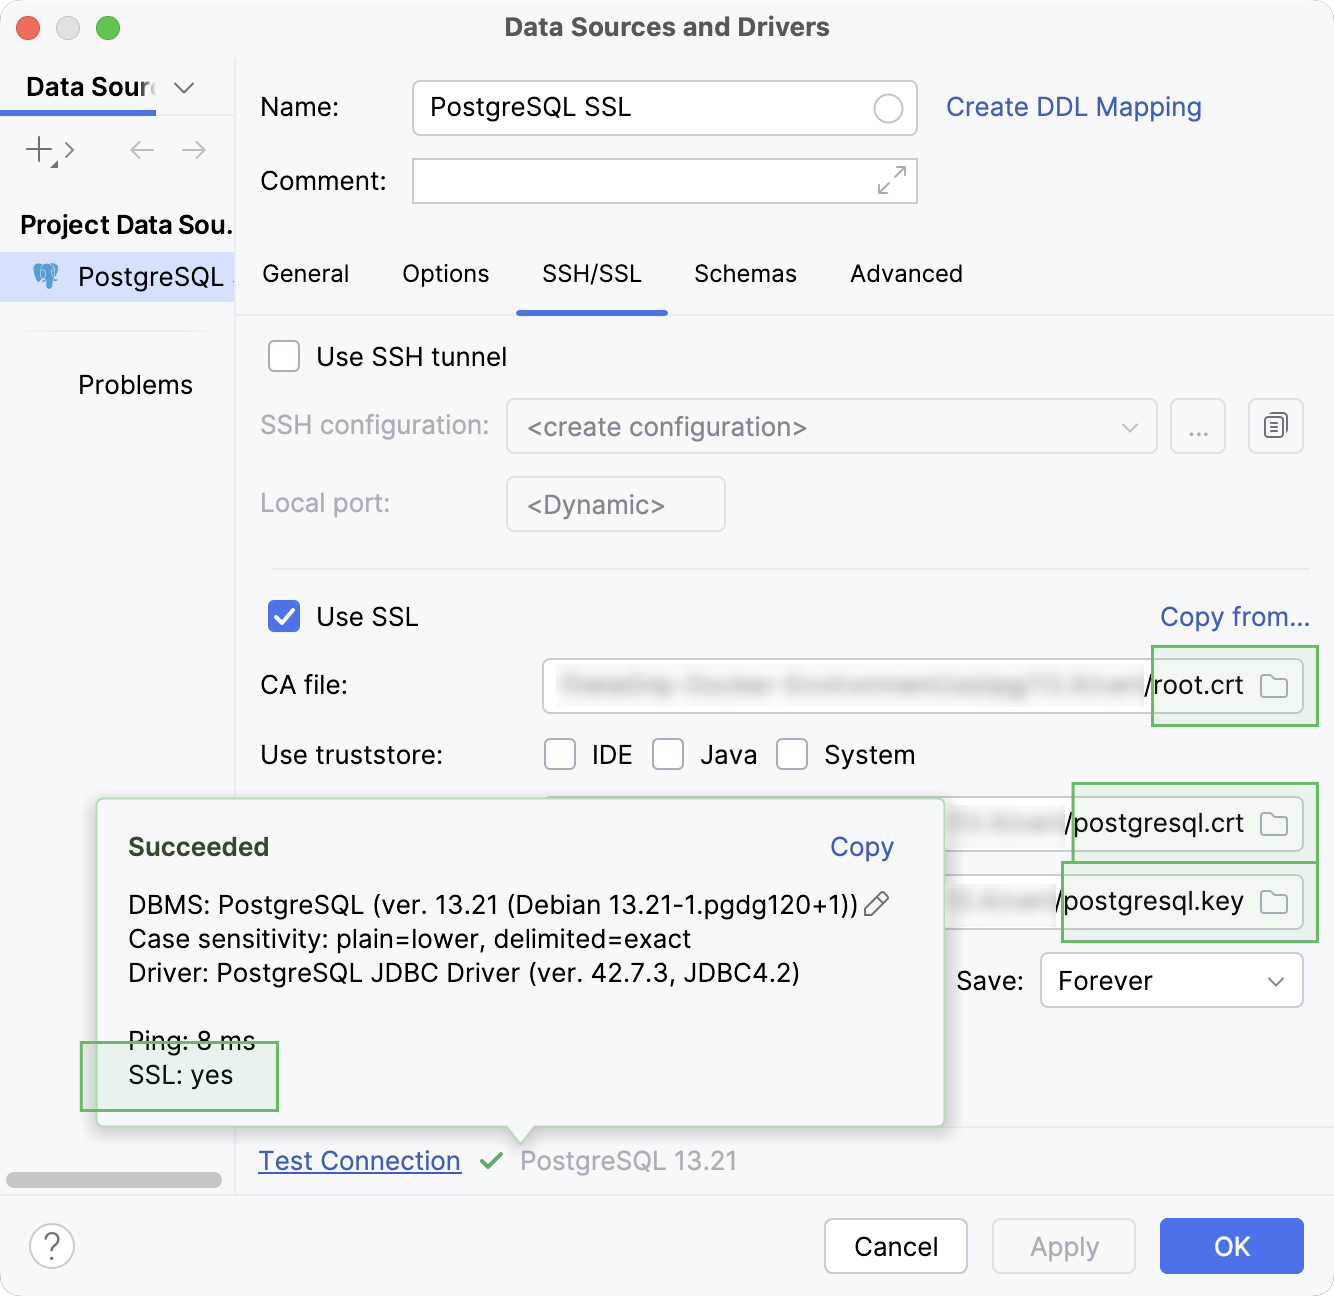
Task: Disable the Use SSL option
Action: (283, 616)
